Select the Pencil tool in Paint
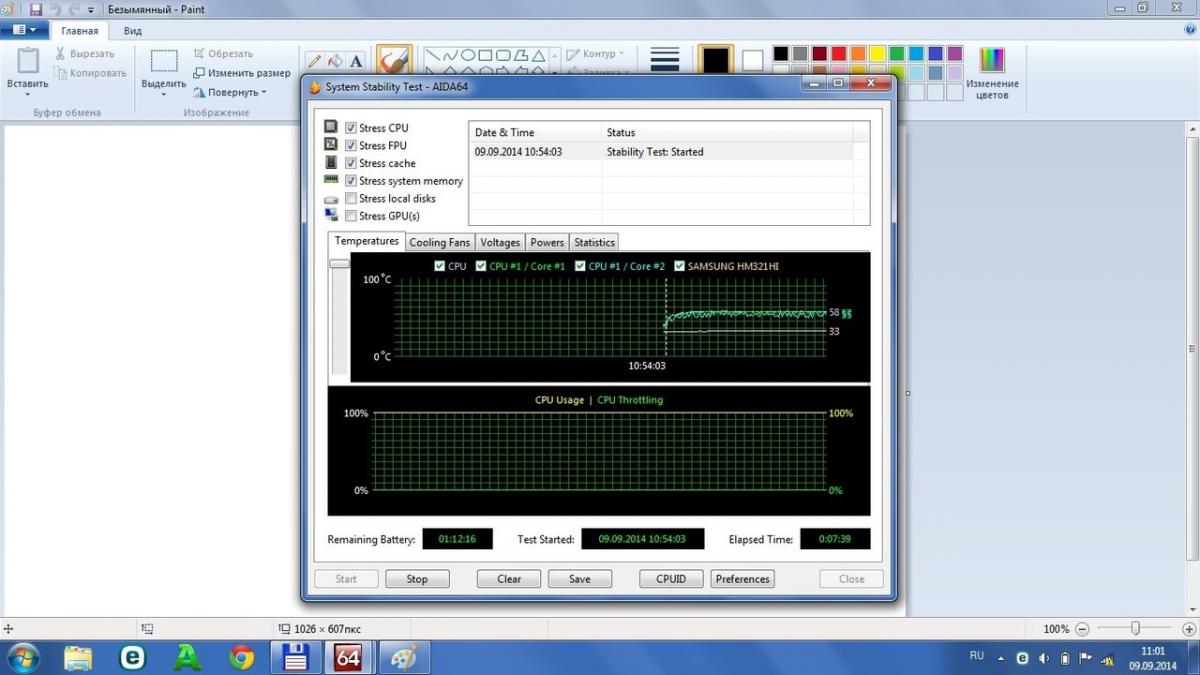Image resolution: width=1200 pixels, height=675 pixels. (x=314, y=60)
